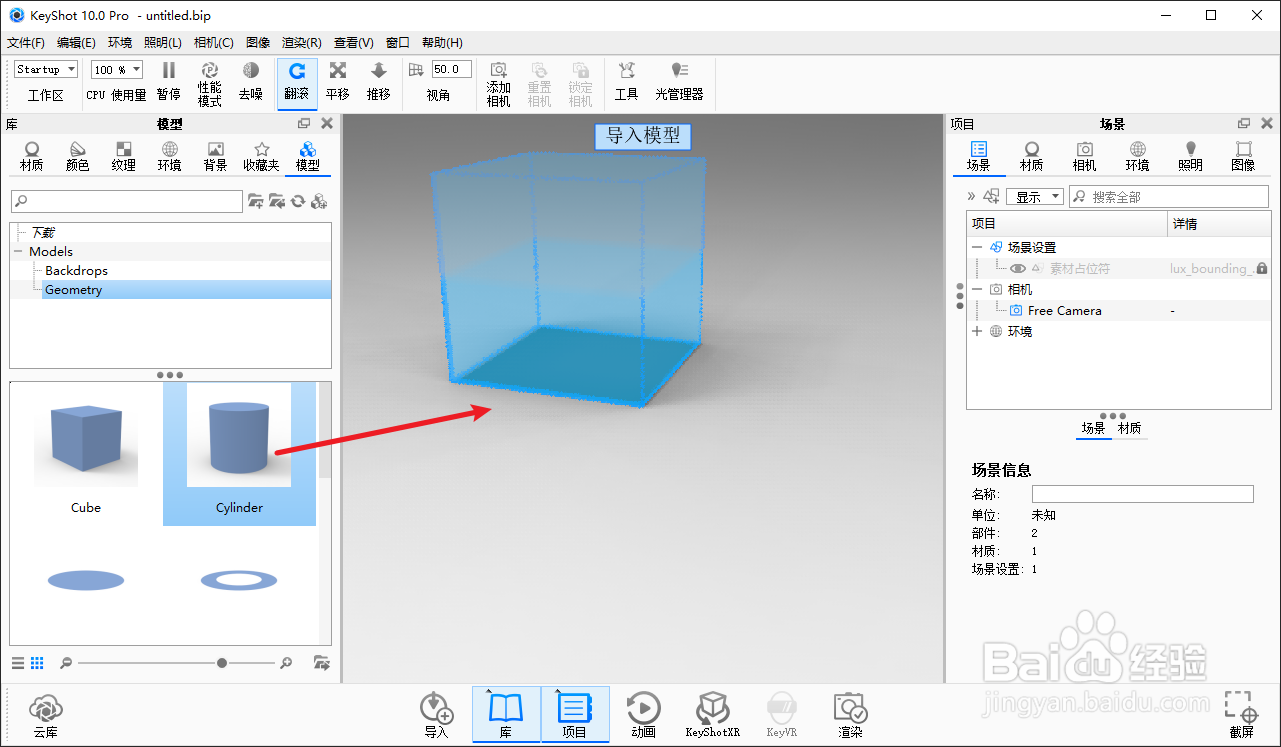Open the Render (渲染) dialog
This screenshot has height=747, width=1281.
(850, 716)
